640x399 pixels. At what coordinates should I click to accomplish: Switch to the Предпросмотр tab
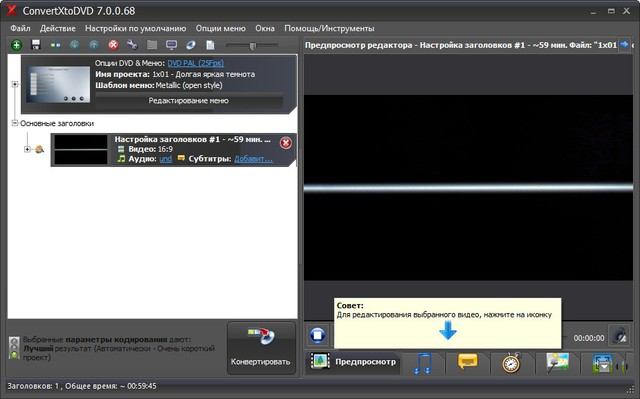[353, 361]
